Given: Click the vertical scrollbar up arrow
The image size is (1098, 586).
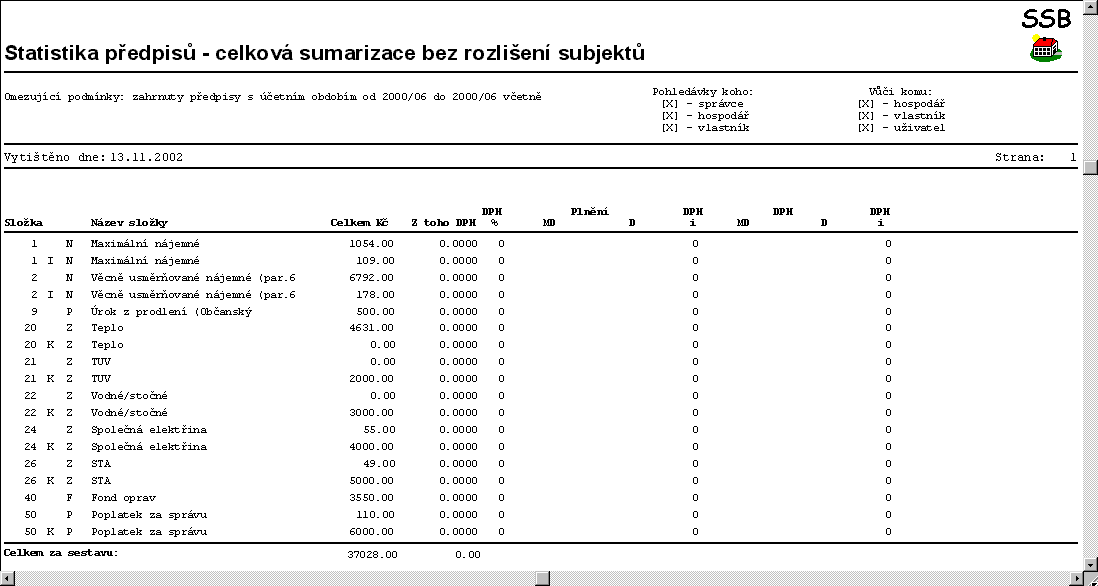Looking at the screenshot, I should tap(1090, 7).
